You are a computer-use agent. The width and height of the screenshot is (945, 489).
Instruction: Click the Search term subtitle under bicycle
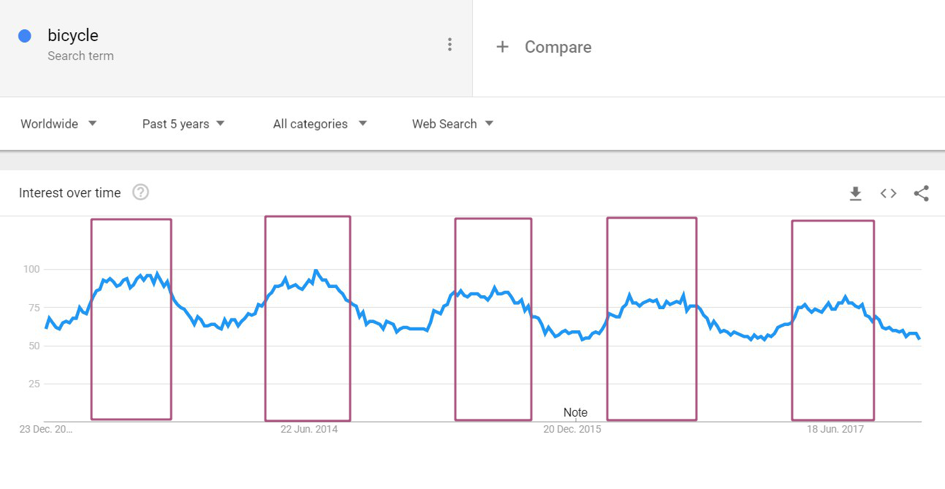pyautogui.click(x=80, y=56)
